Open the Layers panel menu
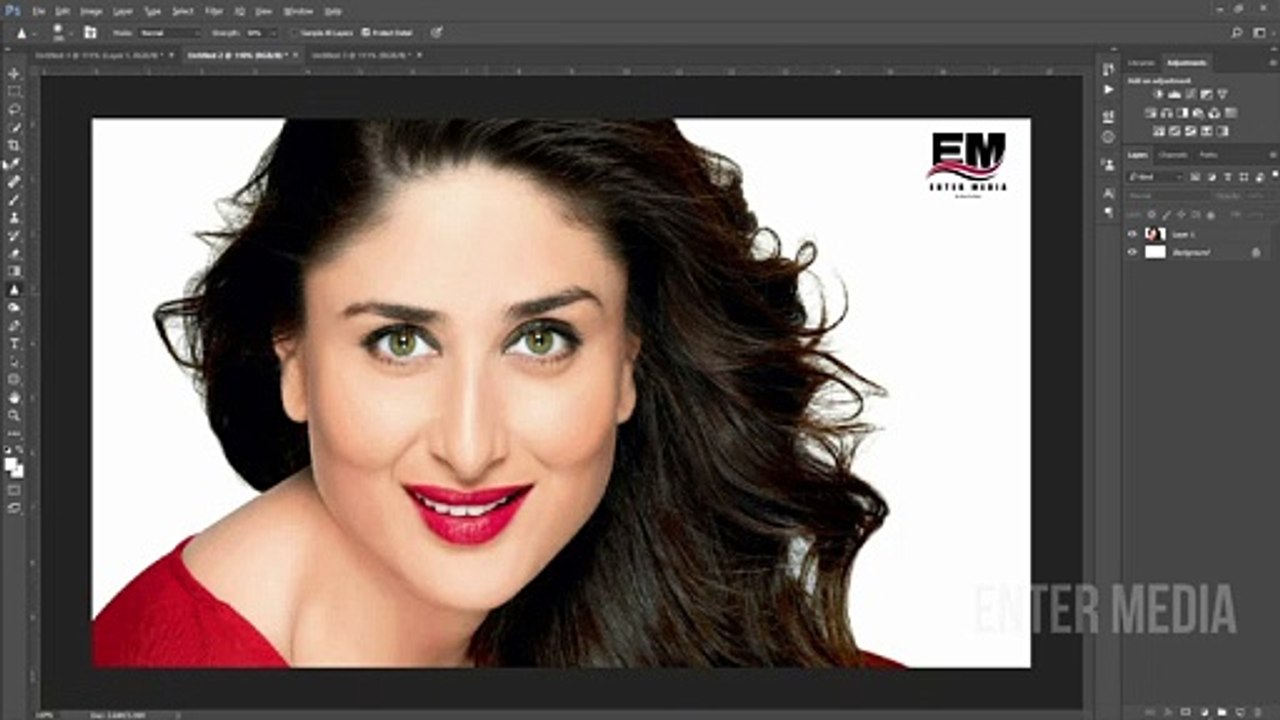The height and width of the screenshot is (720, 1280). pyautogui.click(x=1273, y=155)
